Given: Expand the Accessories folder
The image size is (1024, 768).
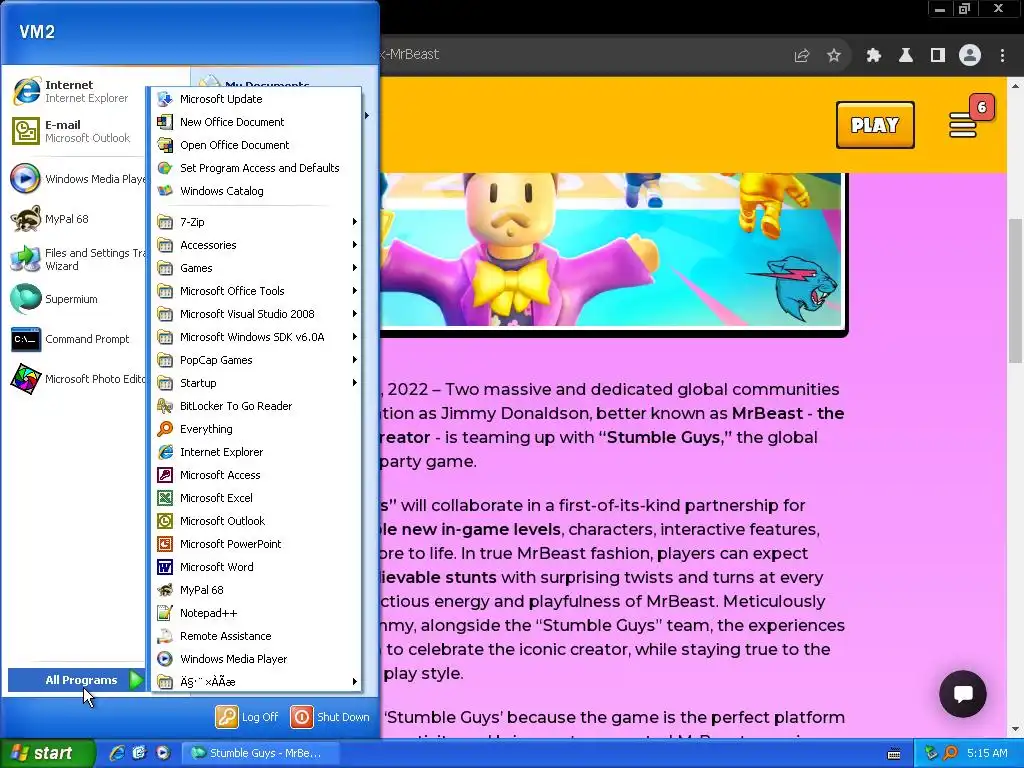Looking at the screenshot, I should click(x=256, y=245).
